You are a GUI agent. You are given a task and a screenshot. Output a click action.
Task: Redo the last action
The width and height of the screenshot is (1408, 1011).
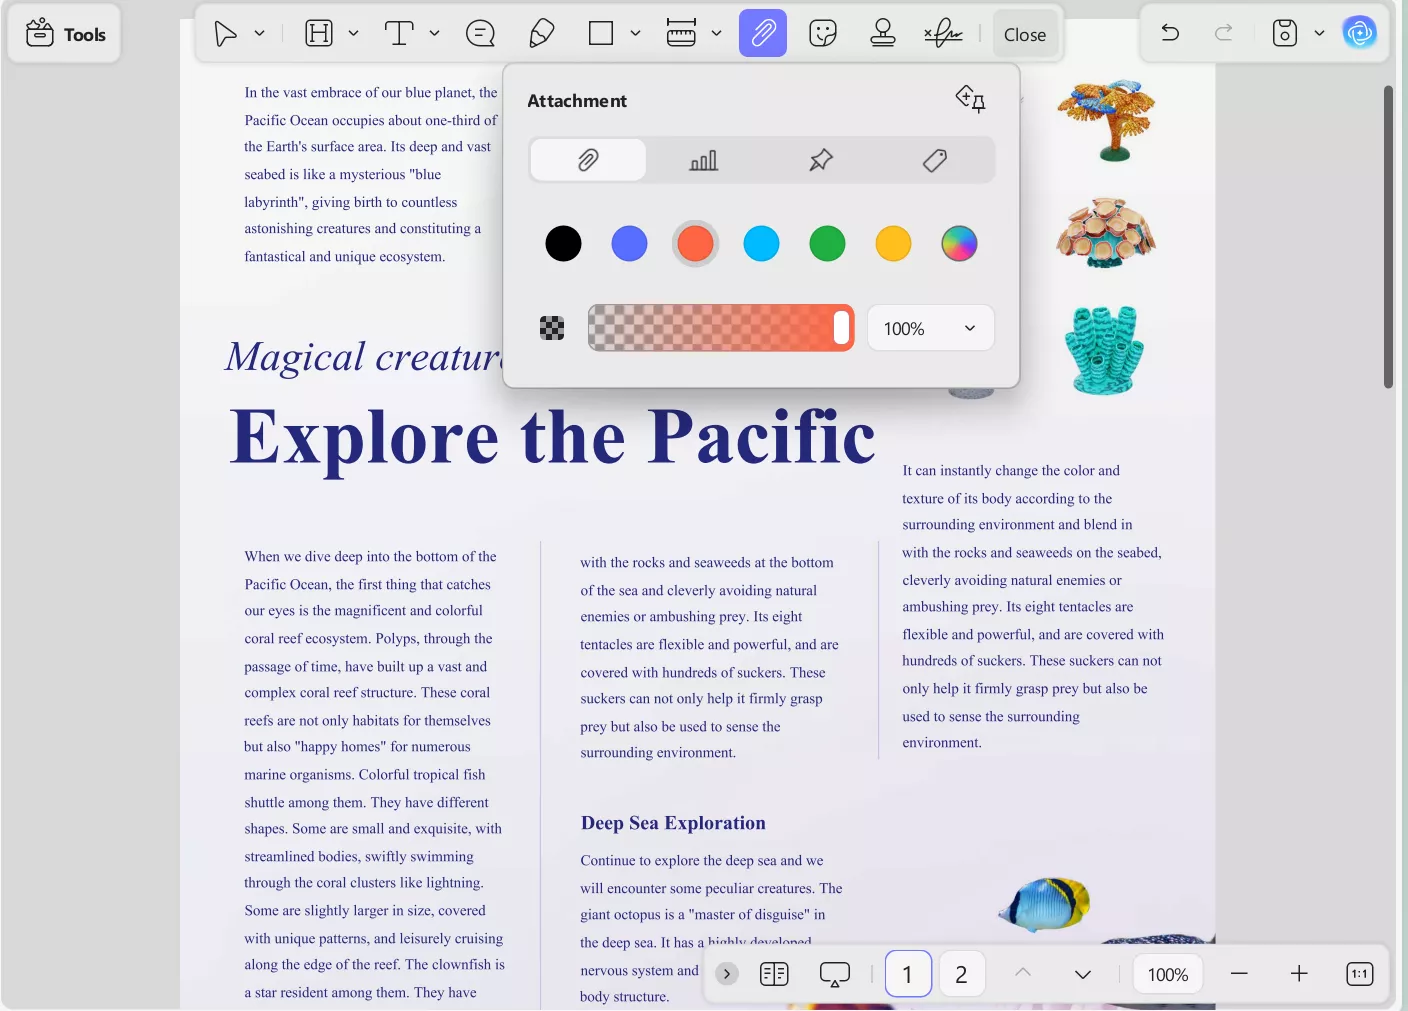pos(1223,34)
